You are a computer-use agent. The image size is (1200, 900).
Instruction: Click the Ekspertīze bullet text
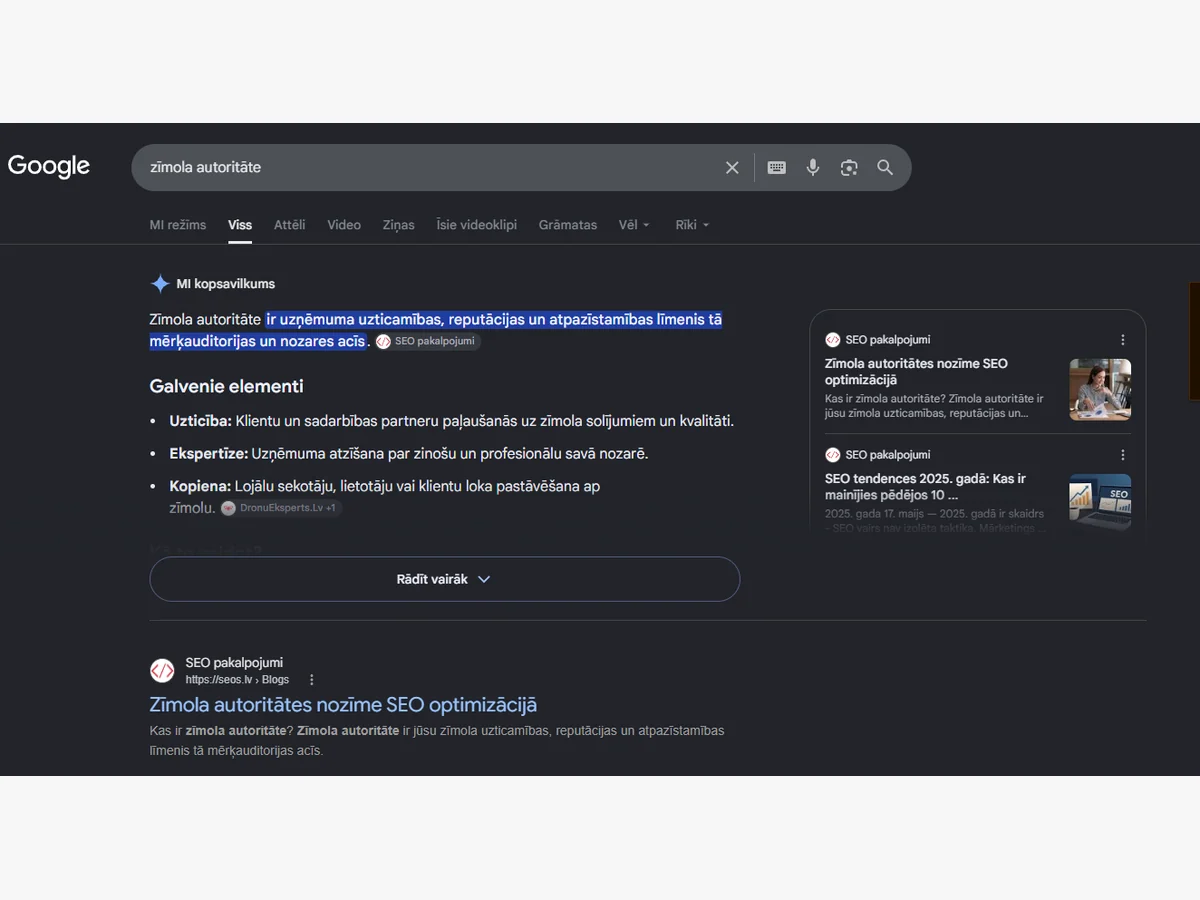409,454
